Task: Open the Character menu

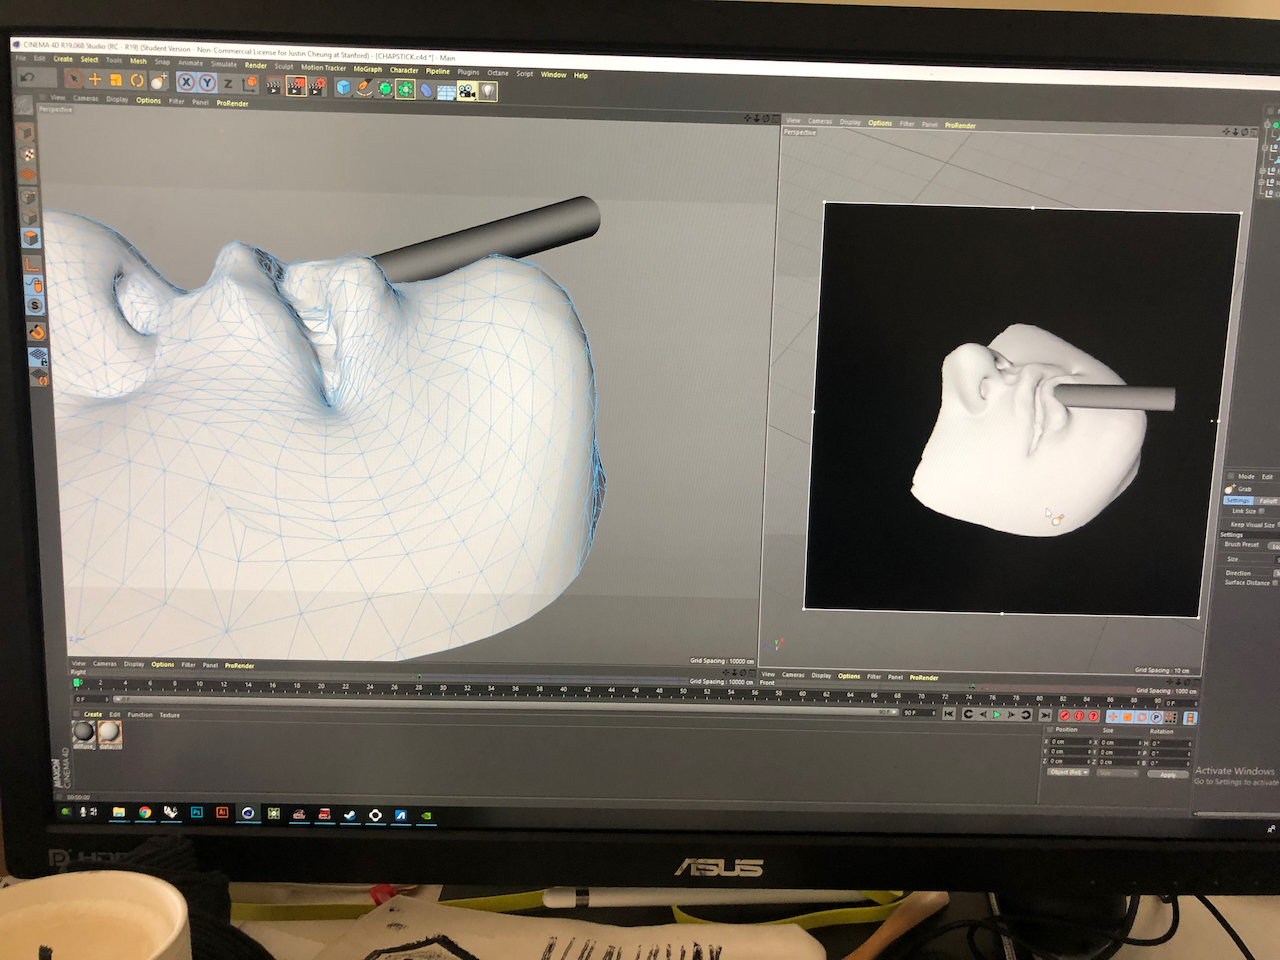Action: [404, 70]
